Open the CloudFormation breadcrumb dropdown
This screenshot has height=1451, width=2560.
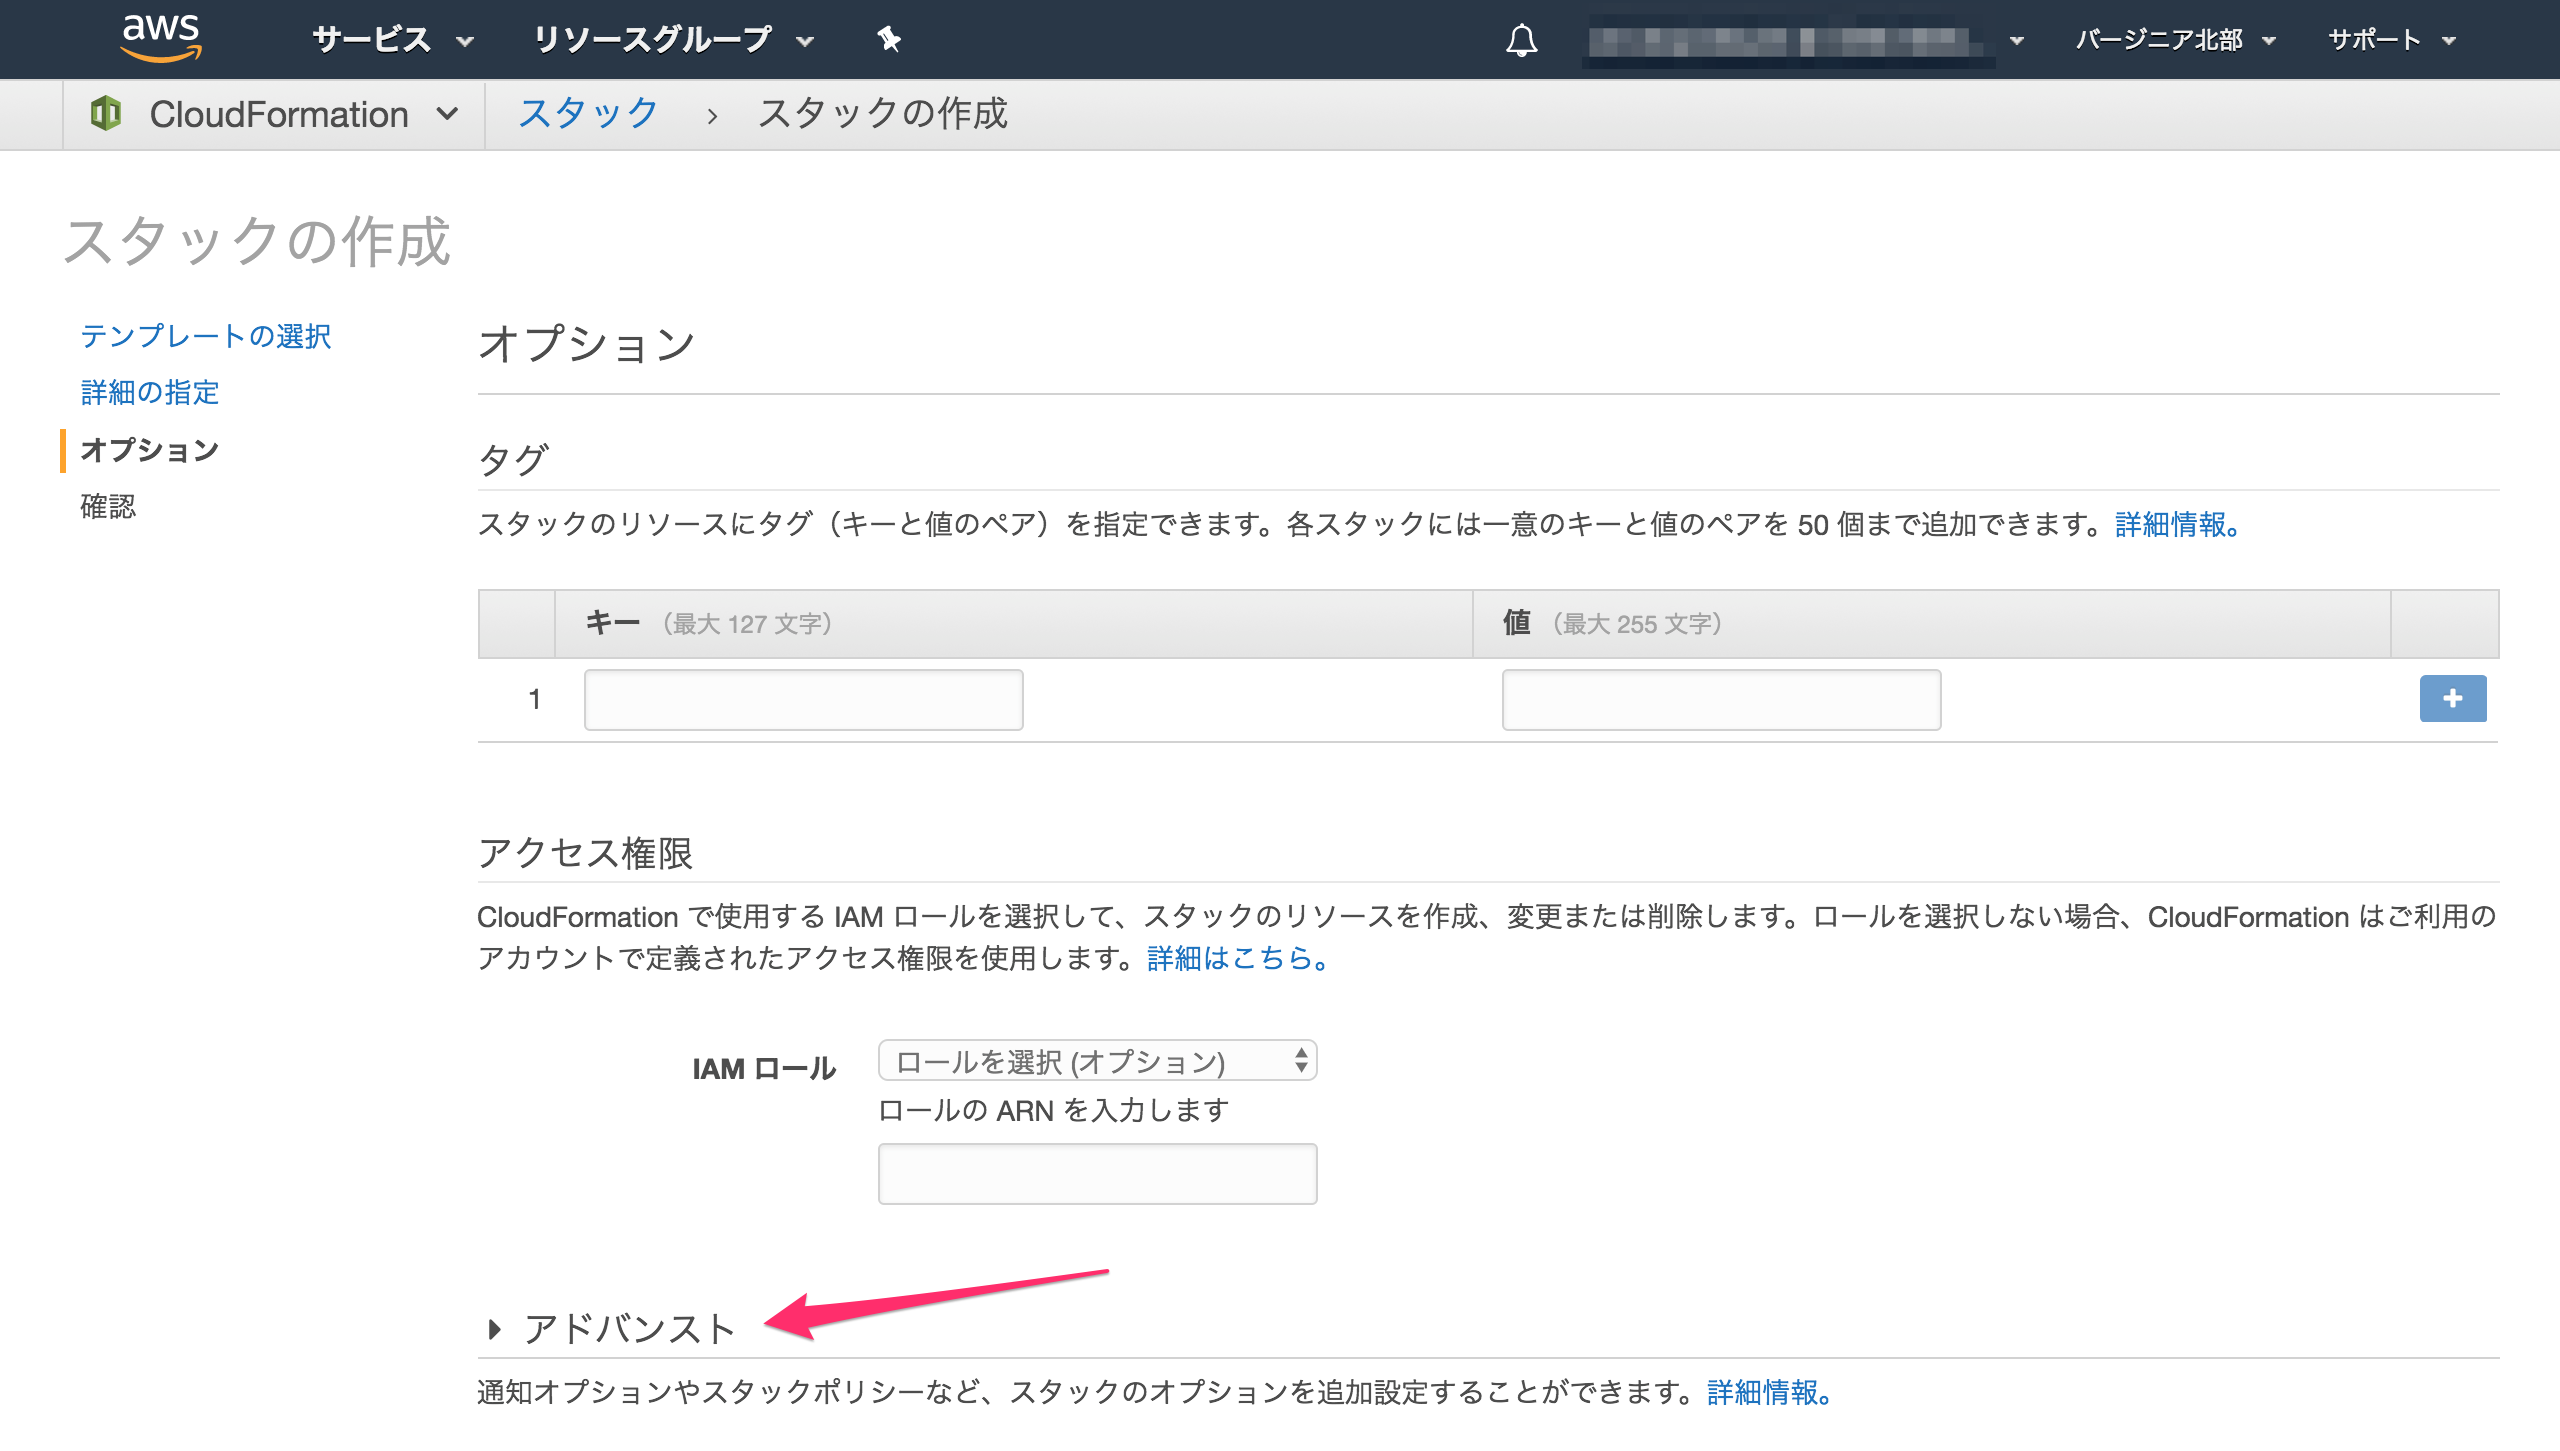(x=449, y=113)
